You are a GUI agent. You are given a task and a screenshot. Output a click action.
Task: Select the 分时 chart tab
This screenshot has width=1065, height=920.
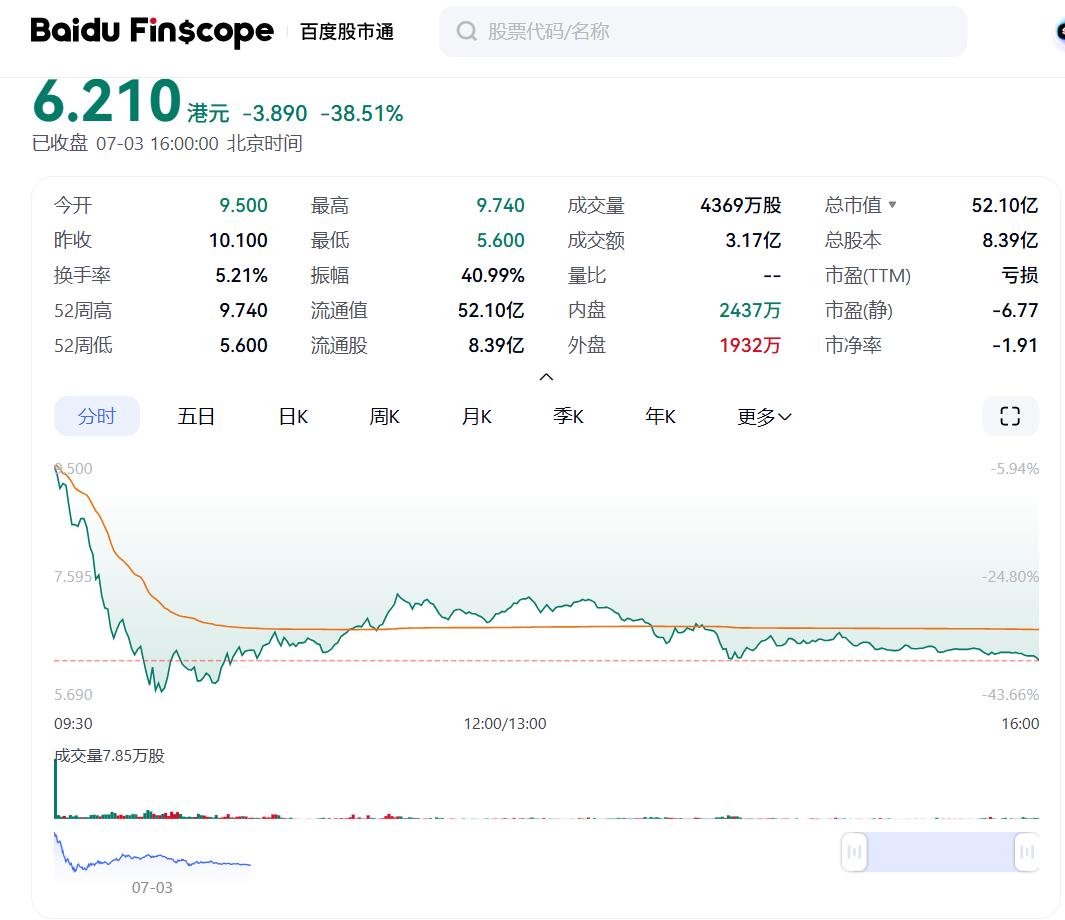tap(97, 416)
